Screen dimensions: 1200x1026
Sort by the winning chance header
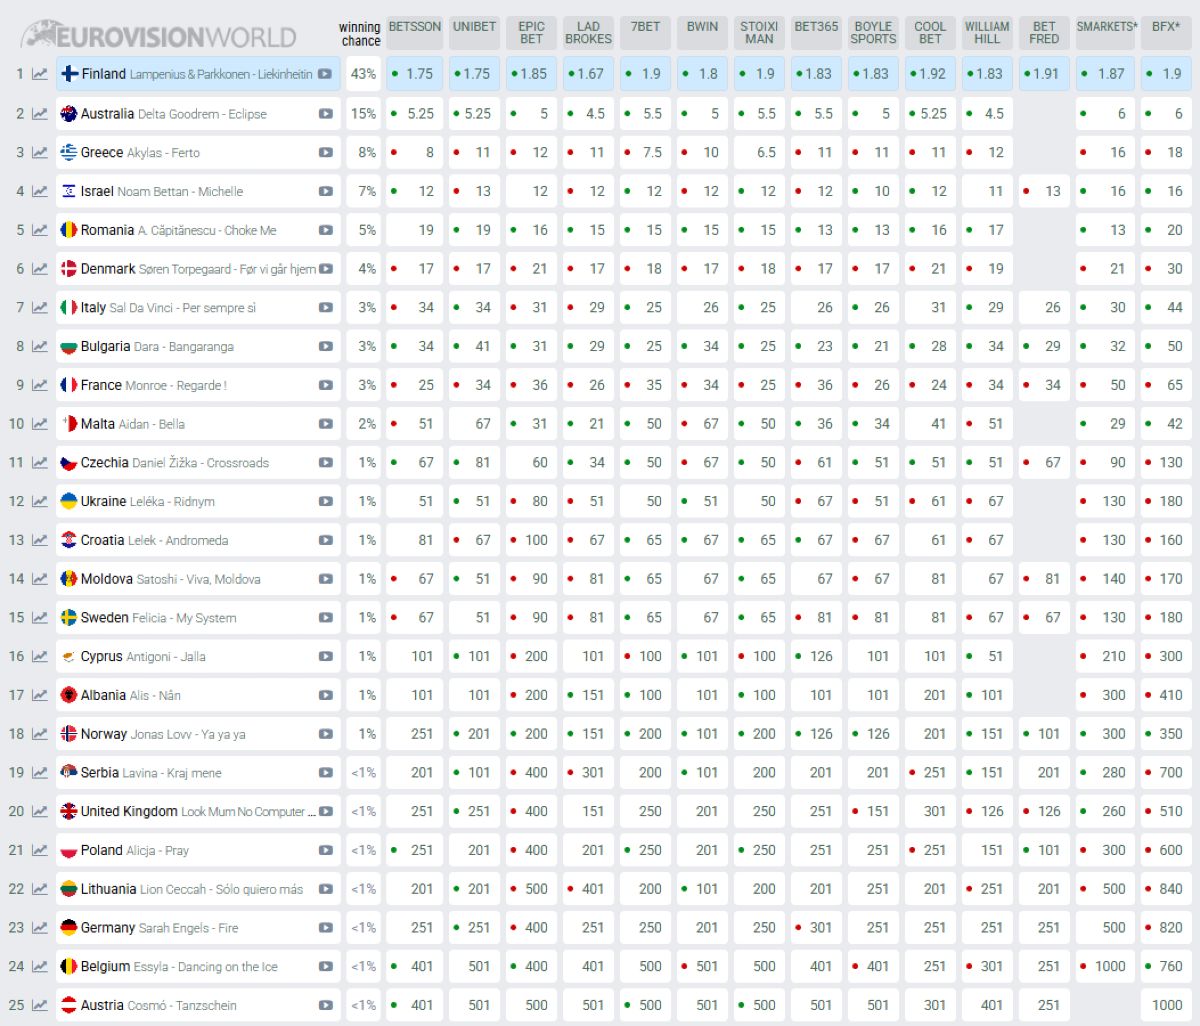pyautogui.click(x=360, y=34)
